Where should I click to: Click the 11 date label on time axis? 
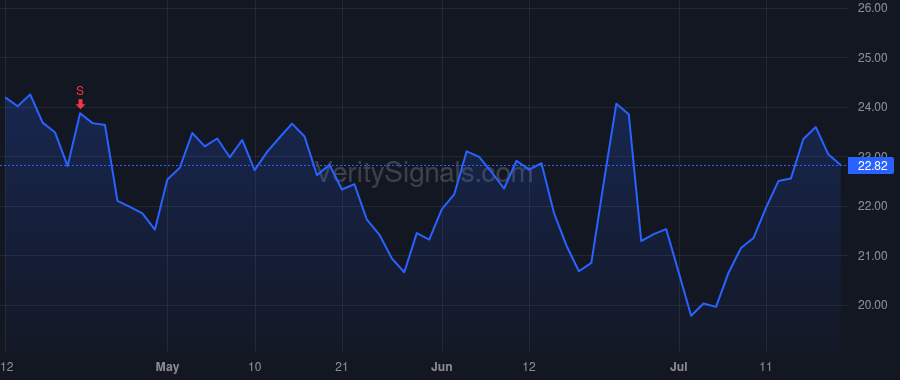point(766,367)
